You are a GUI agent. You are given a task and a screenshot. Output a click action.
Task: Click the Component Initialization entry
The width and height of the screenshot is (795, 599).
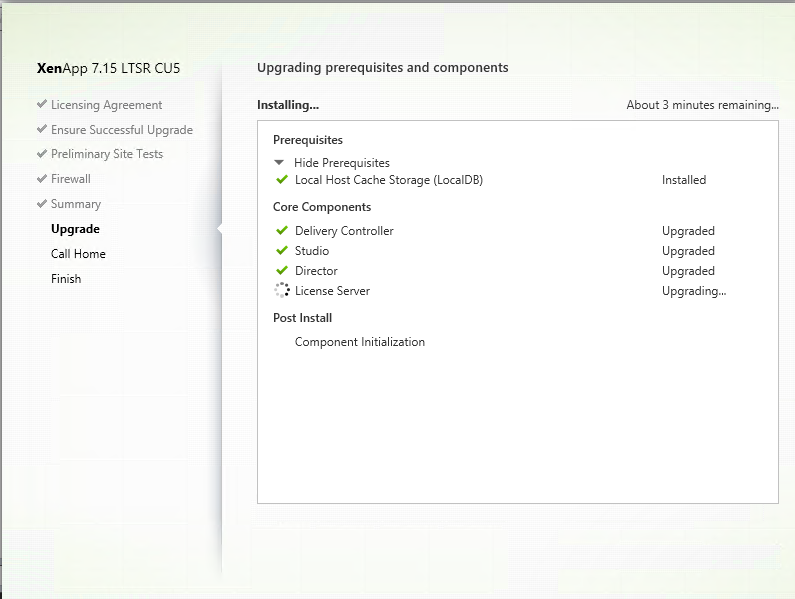click(360, 342)
